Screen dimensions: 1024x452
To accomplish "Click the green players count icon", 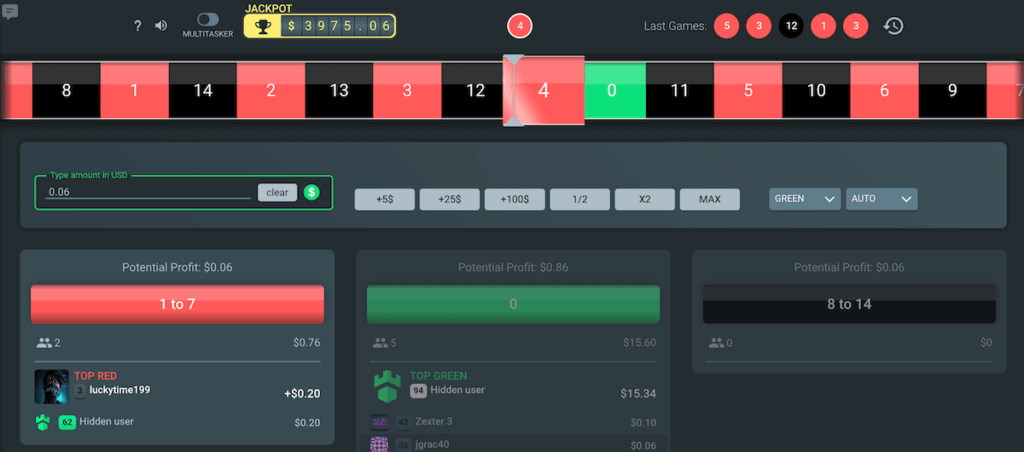I will (x=380, y=342).
